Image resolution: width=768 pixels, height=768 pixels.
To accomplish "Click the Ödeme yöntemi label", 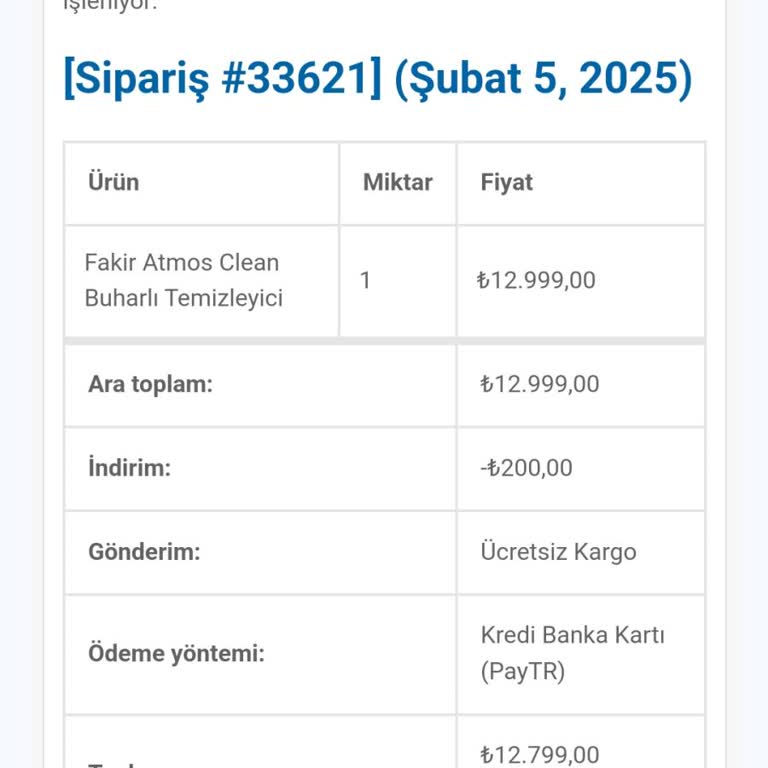I will tap(176, 654).
